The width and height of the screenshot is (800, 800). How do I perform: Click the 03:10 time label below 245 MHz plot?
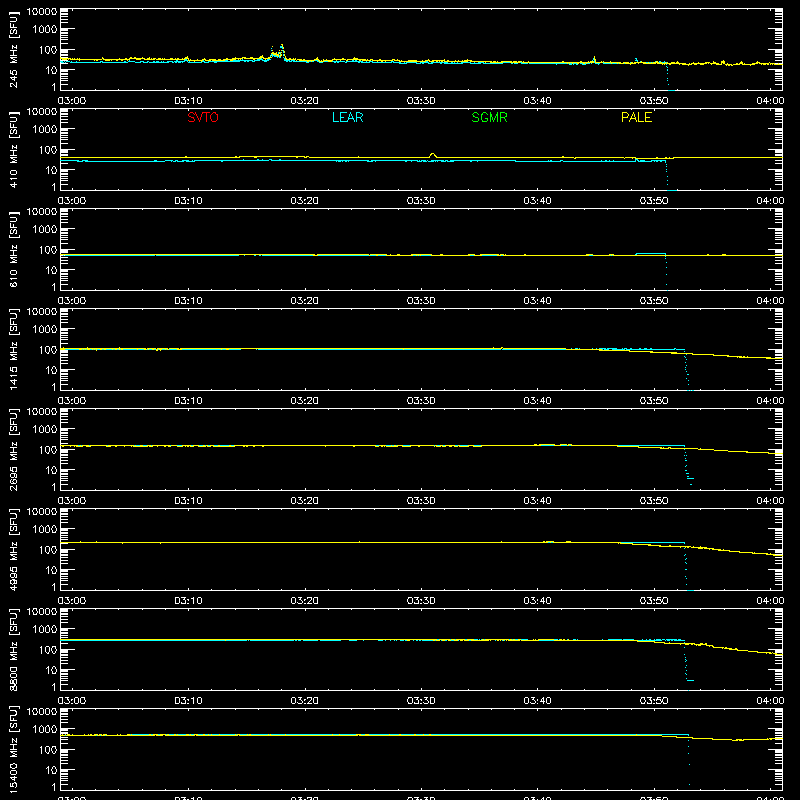coord(188,101)
